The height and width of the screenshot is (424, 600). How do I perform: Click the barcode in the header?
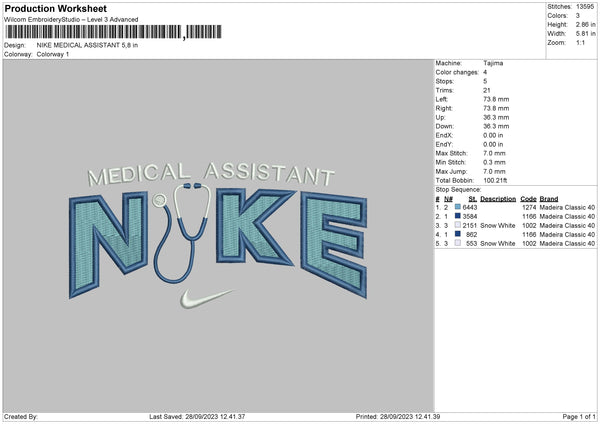click(113, 32)
